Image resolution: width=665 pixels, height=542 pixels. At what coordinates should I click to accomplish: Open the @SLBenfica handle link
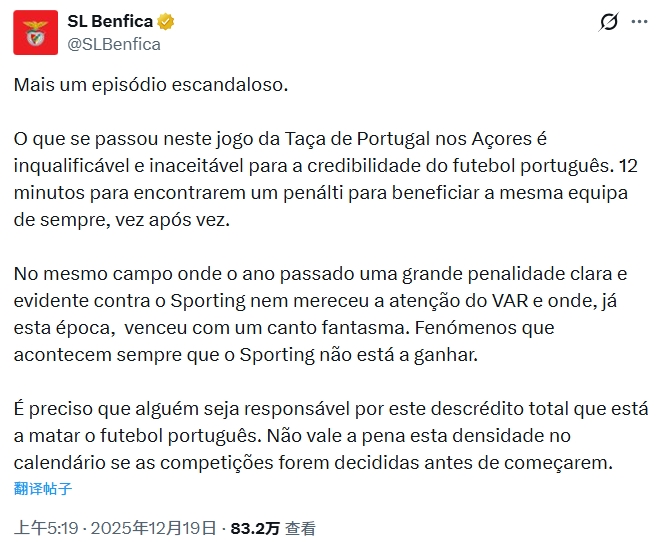113,44
